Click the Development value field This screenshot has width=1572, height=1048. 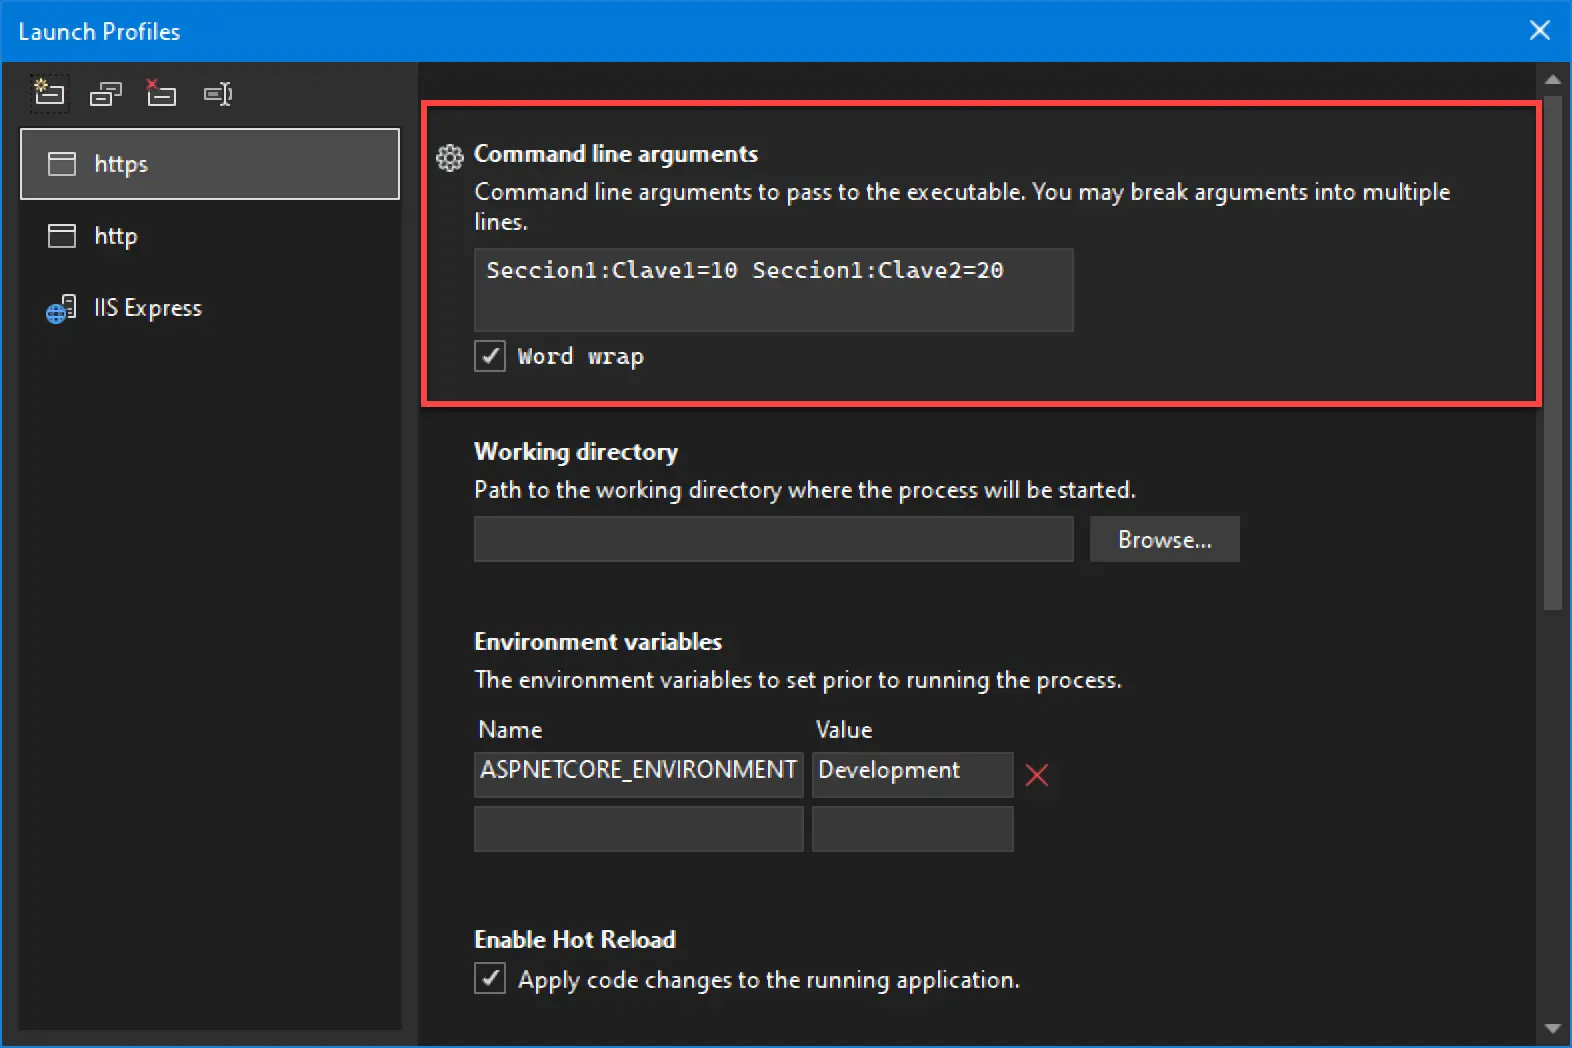[912, 774]
